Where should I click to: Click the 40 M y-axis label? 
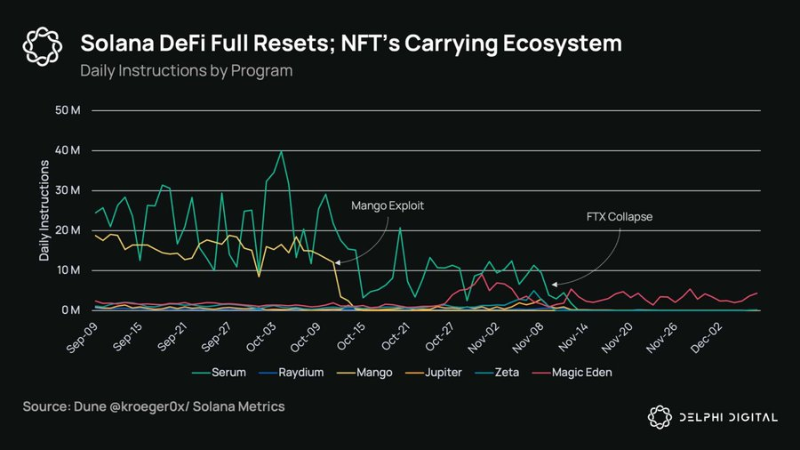coord(67,150)
